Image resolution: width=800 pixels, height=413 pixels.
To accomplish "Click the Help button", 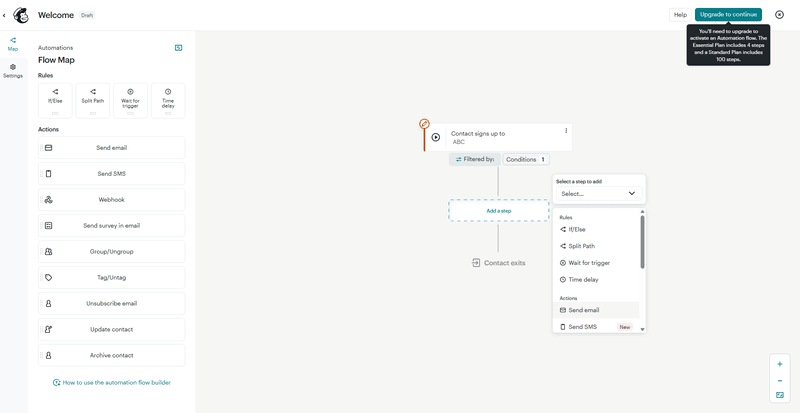I will pyautogui.click(x=680, y=15).
